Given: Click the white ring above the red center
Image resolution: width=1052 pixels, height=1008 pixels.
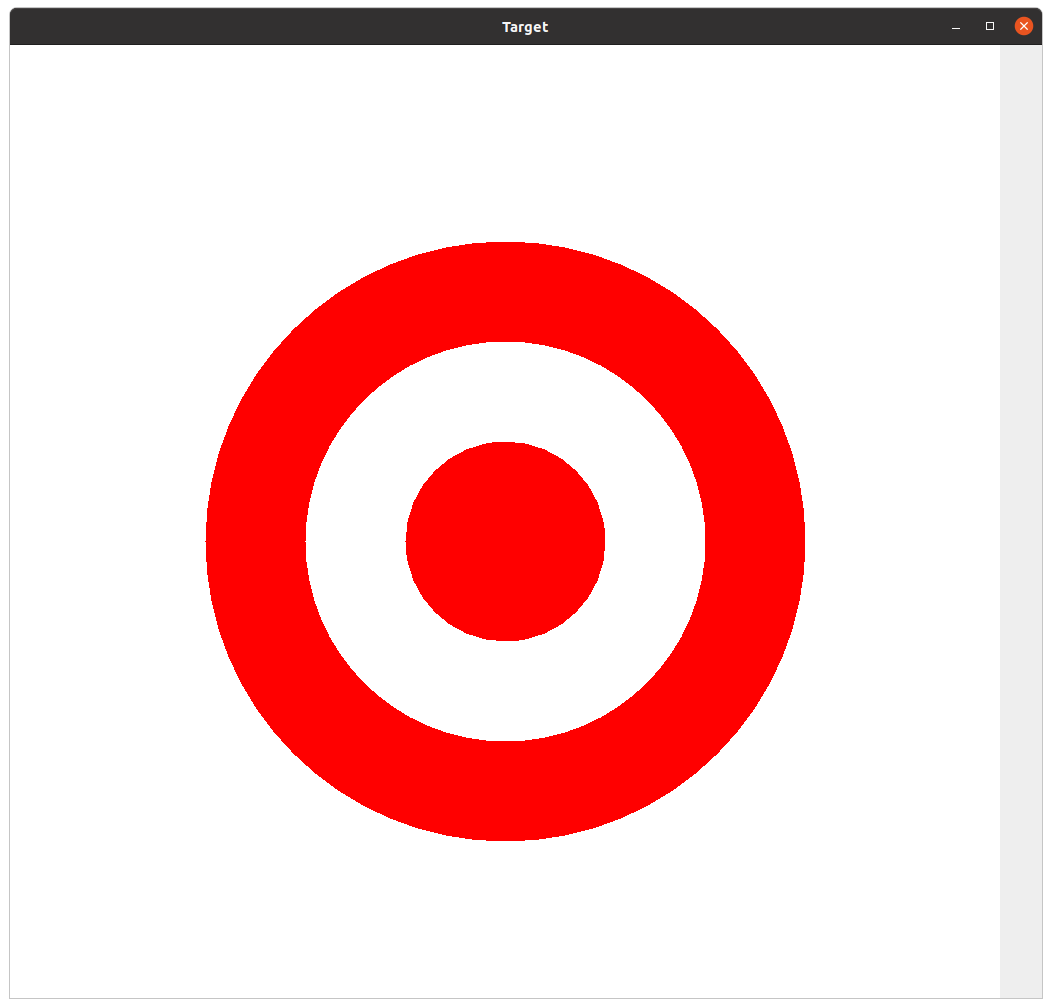Looking at the screenshot, I should click(x=505, y=391).
